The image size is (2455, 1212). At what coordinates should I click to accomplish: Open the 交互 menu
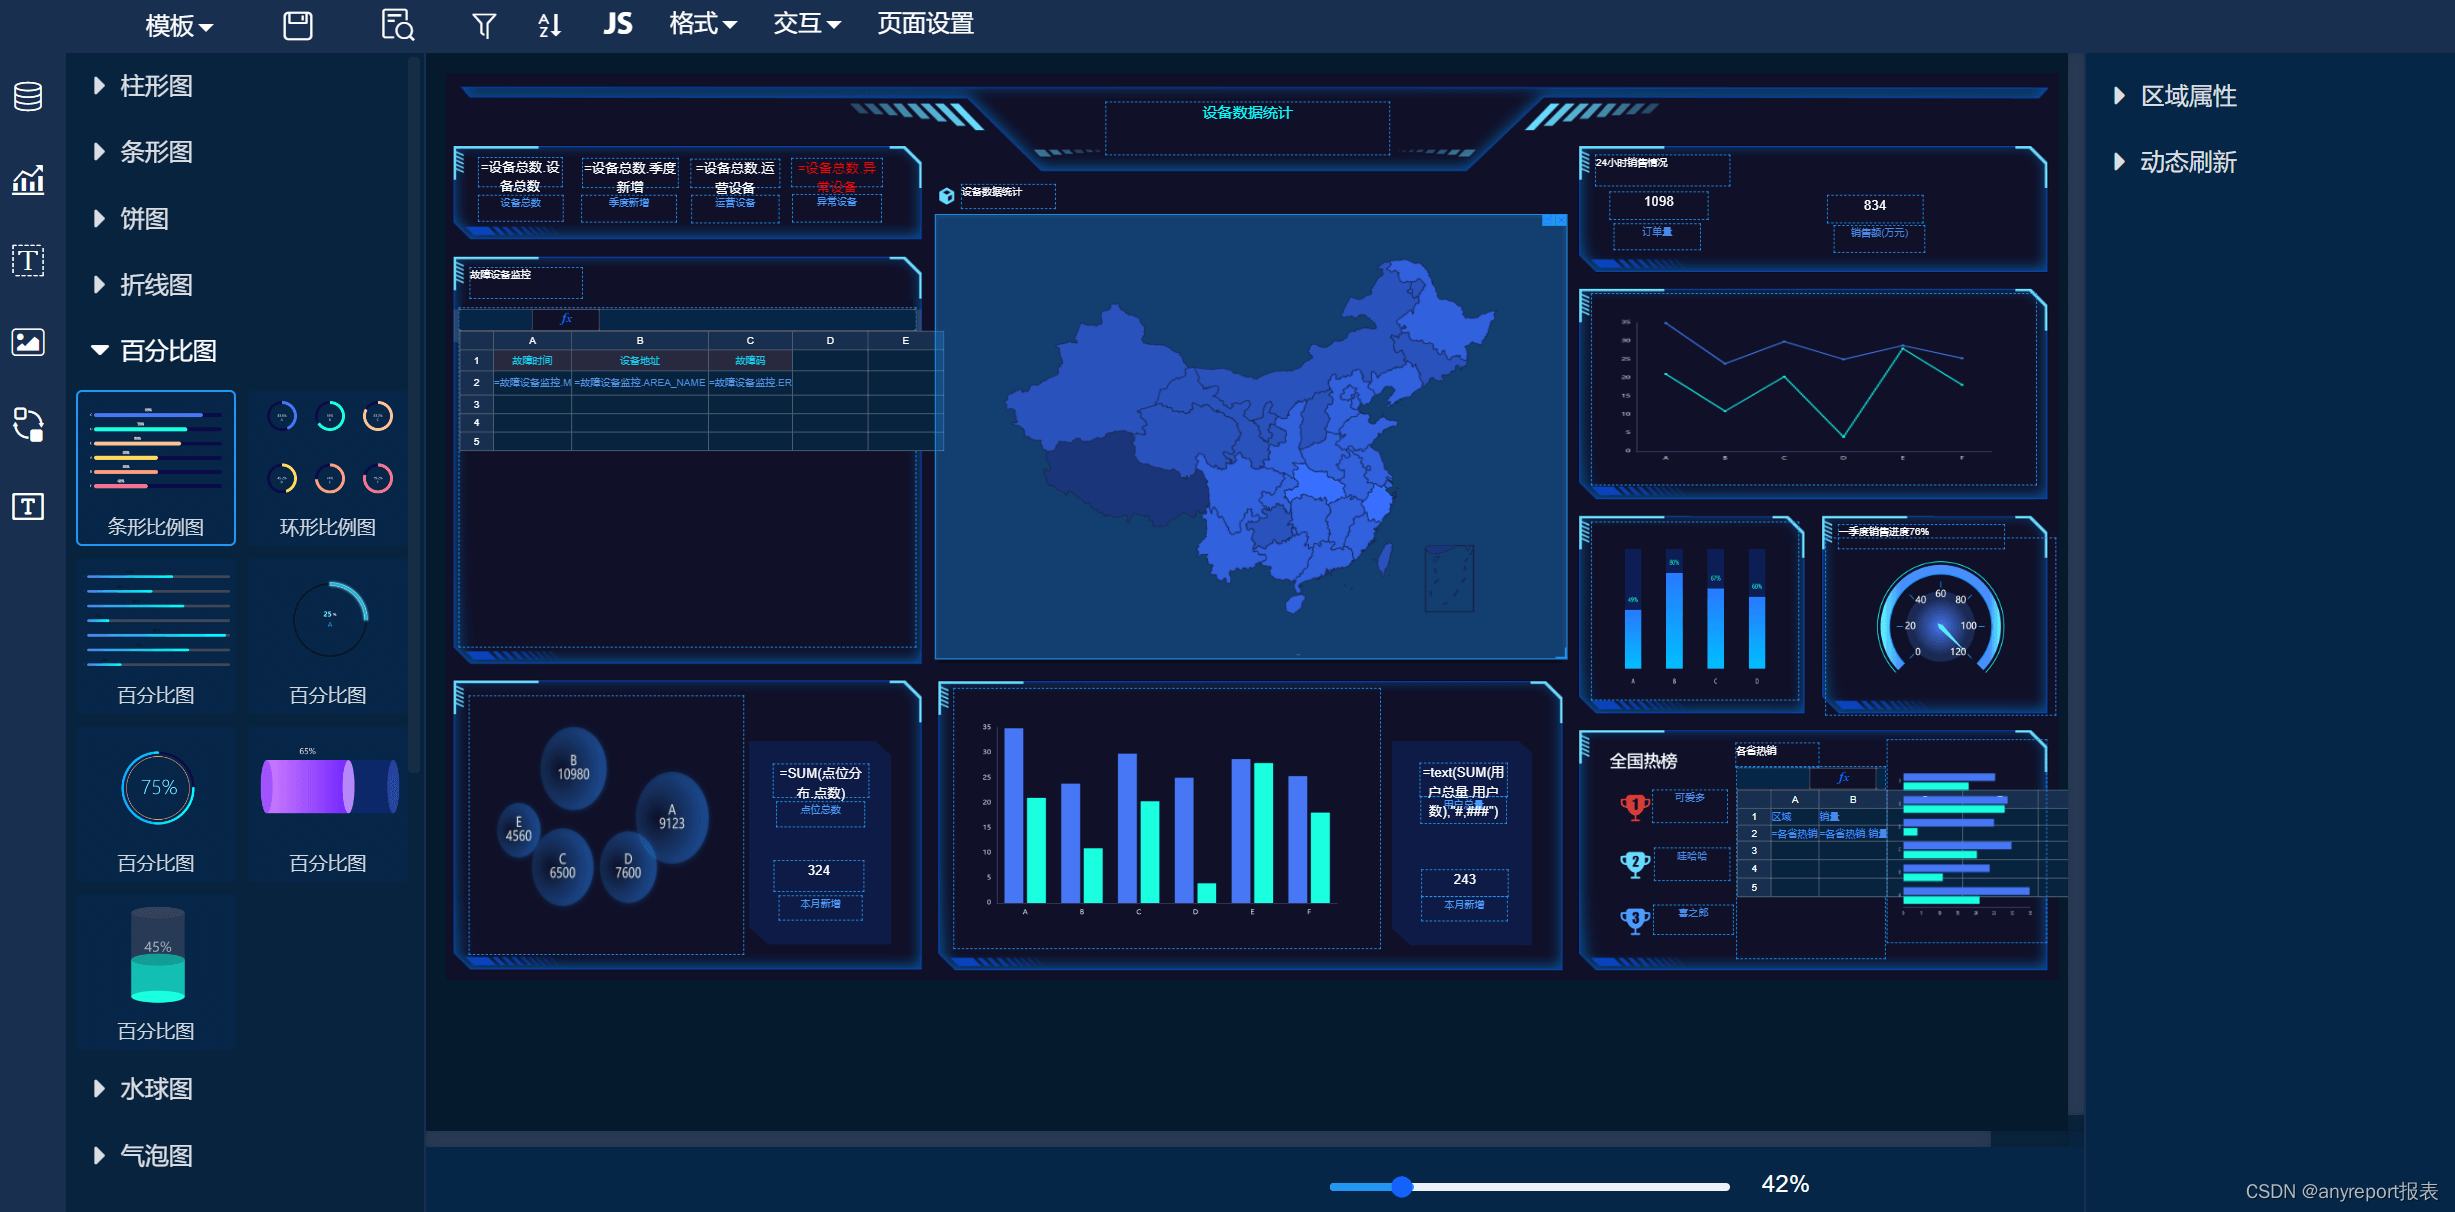coord(806,24)
